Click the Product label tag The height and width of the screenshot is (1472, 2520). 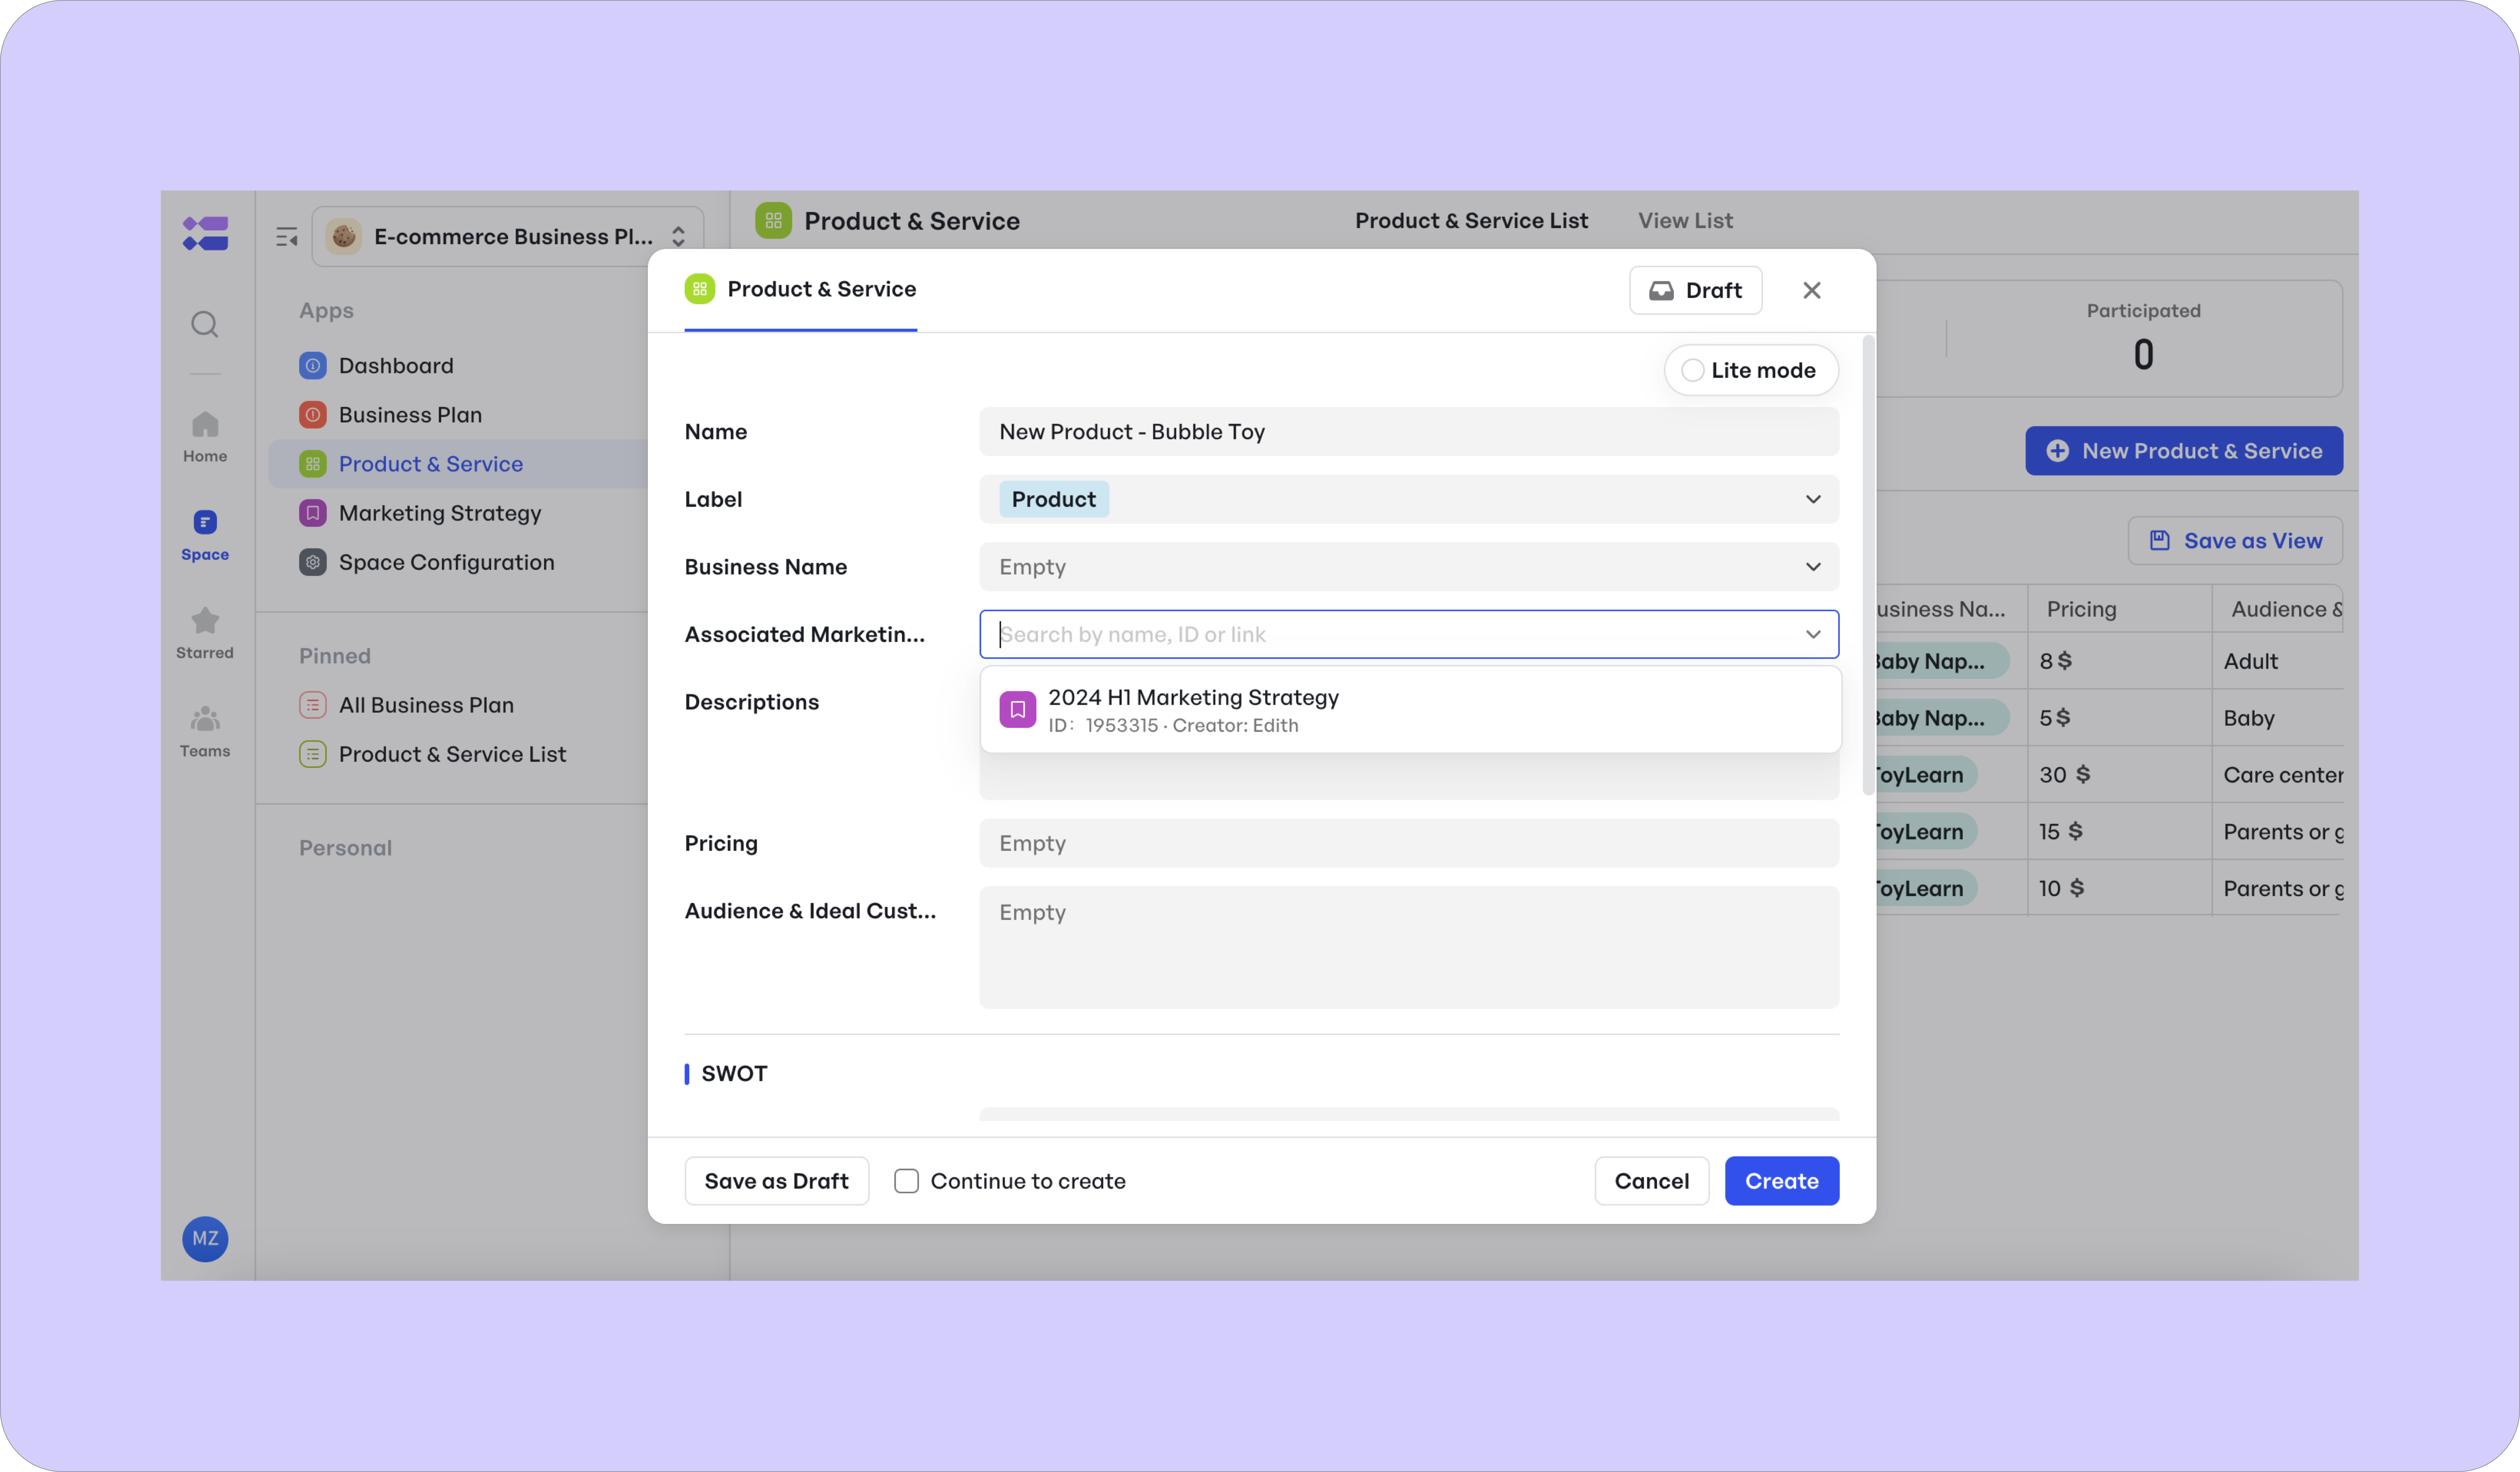pyautogui.click(x=1054, y=499)
